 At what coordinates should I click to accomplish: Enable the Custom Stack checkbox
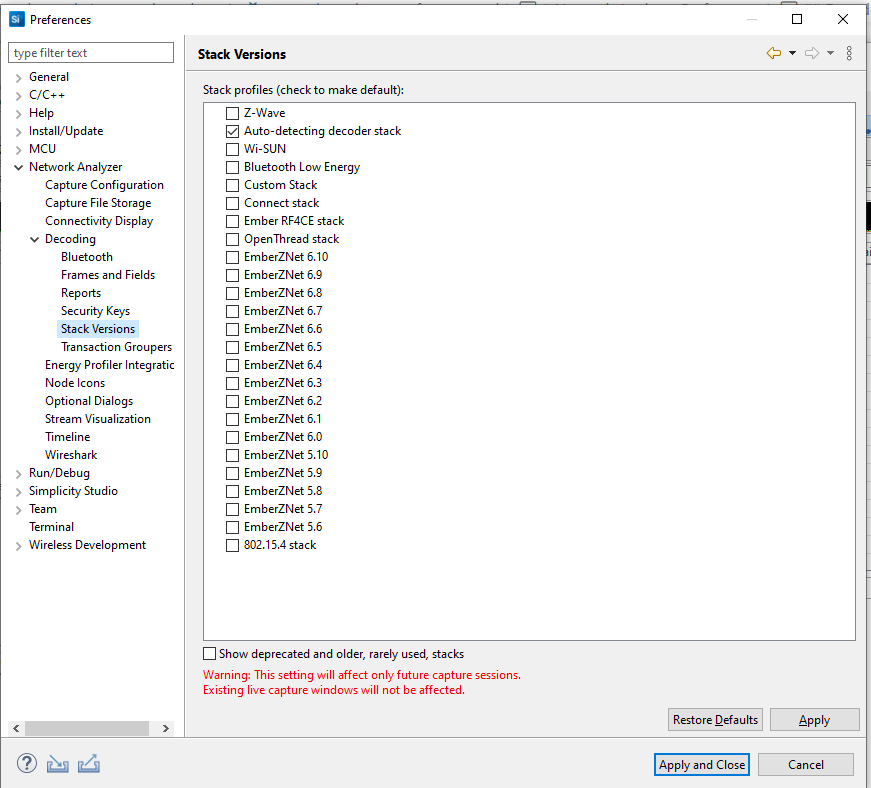click(232, 185)
